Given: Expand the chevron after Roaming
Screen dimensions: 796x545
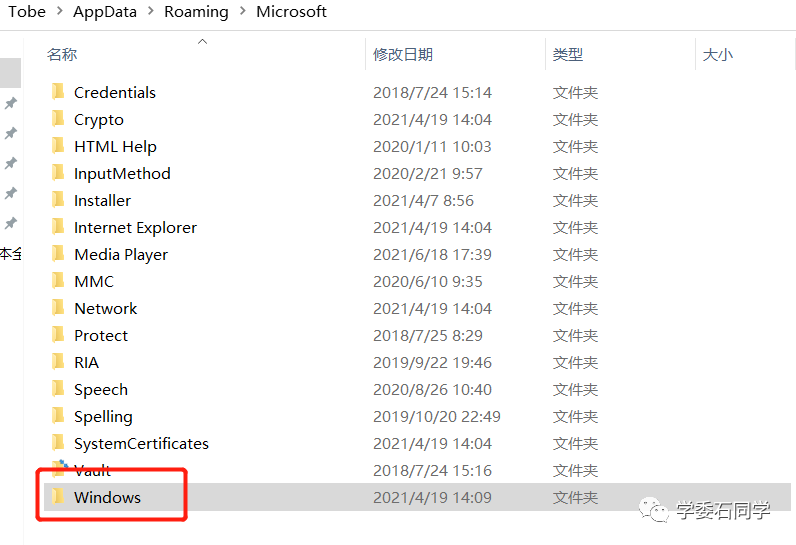Looking at the screenshot, I should pos(243,11).
